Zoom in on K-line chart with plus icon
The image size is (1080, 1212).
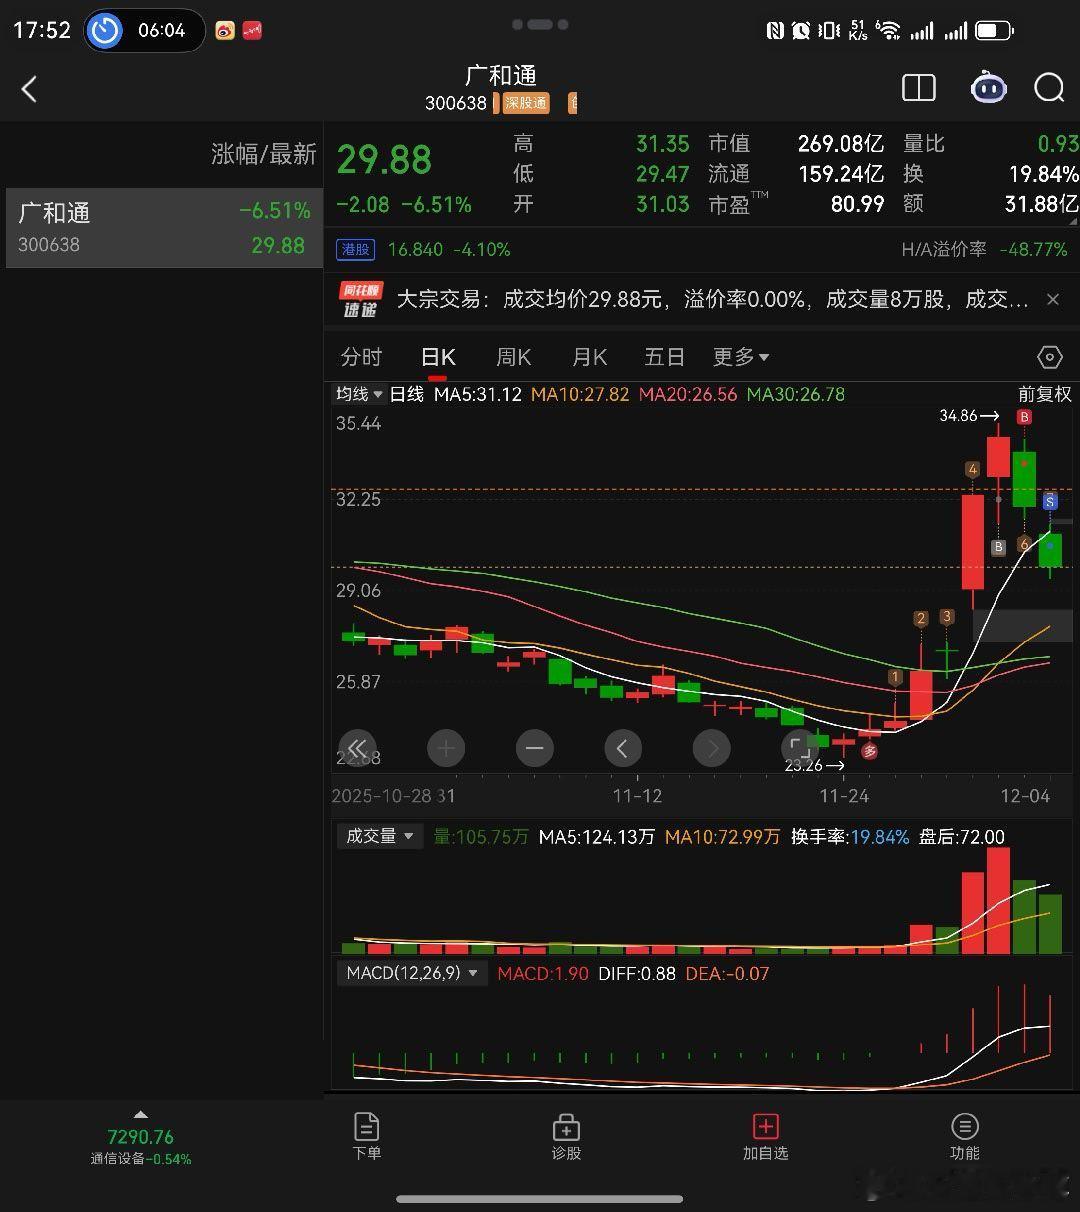(x=446, y=748)
